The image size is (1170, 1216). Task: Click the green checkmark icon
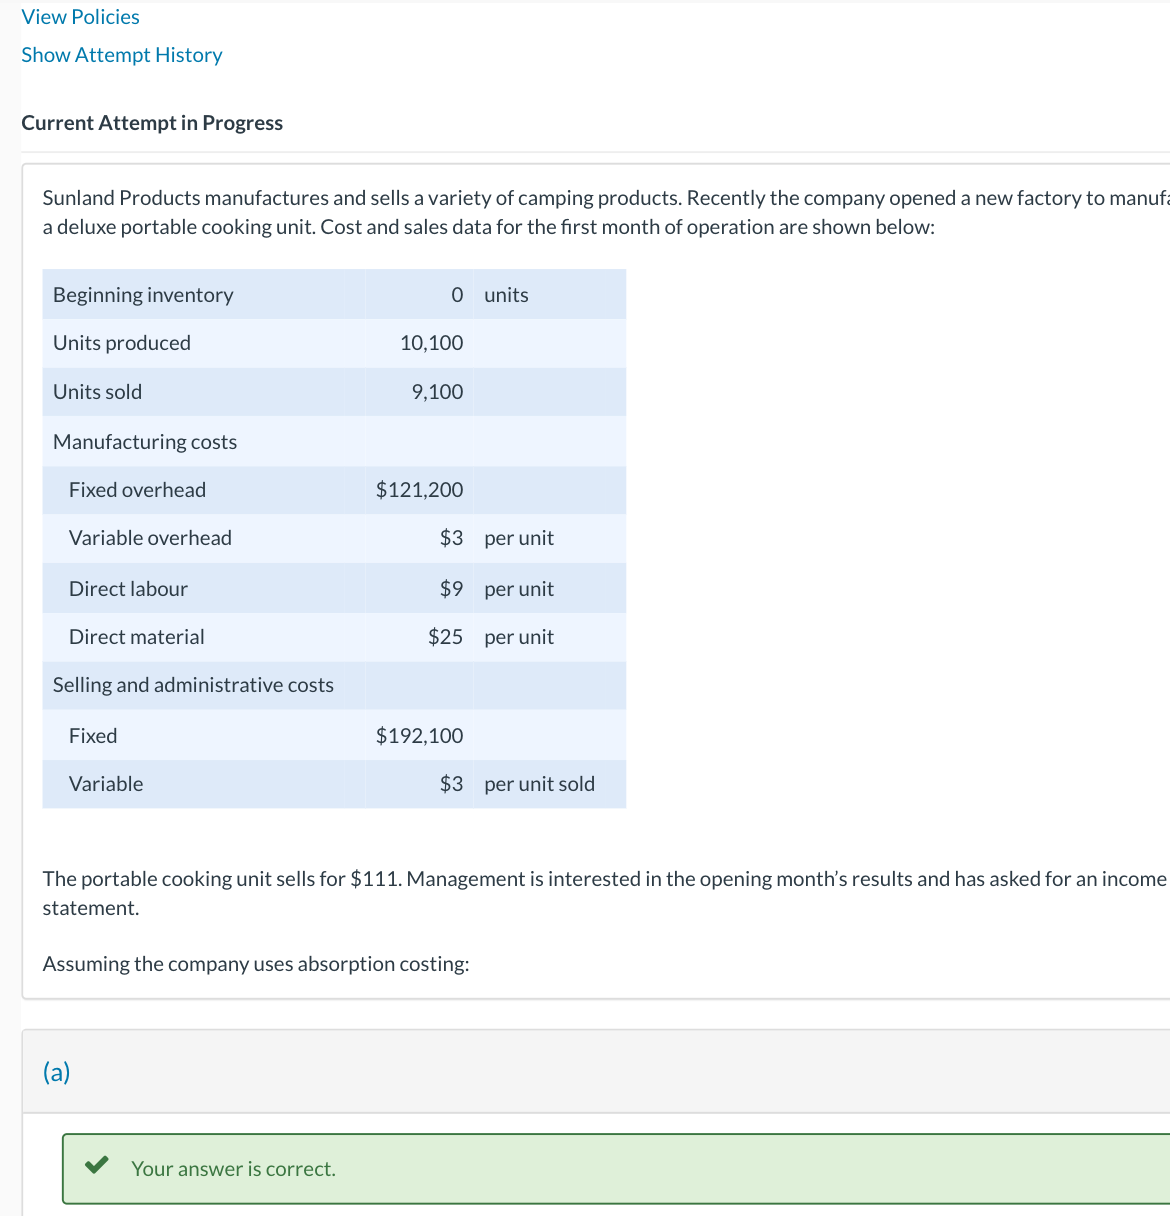point(97,1163)
